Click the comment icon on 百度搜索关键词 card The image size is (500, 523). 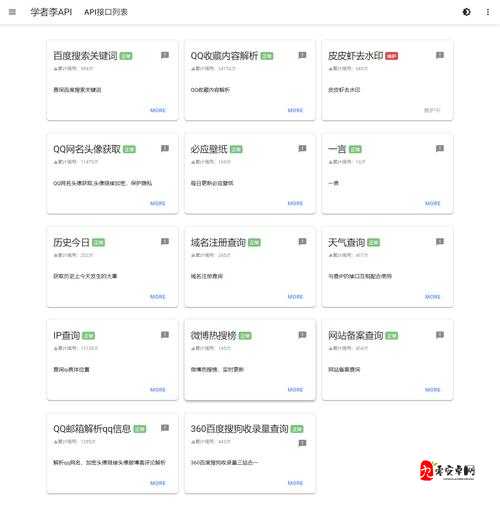click(165, 55)
